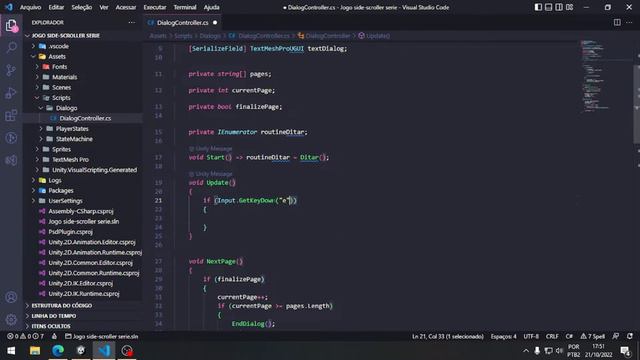The height and width of the screenshot is (360, 640).
Task: Open the Manage gear settings icon
Action: (11, 319)
